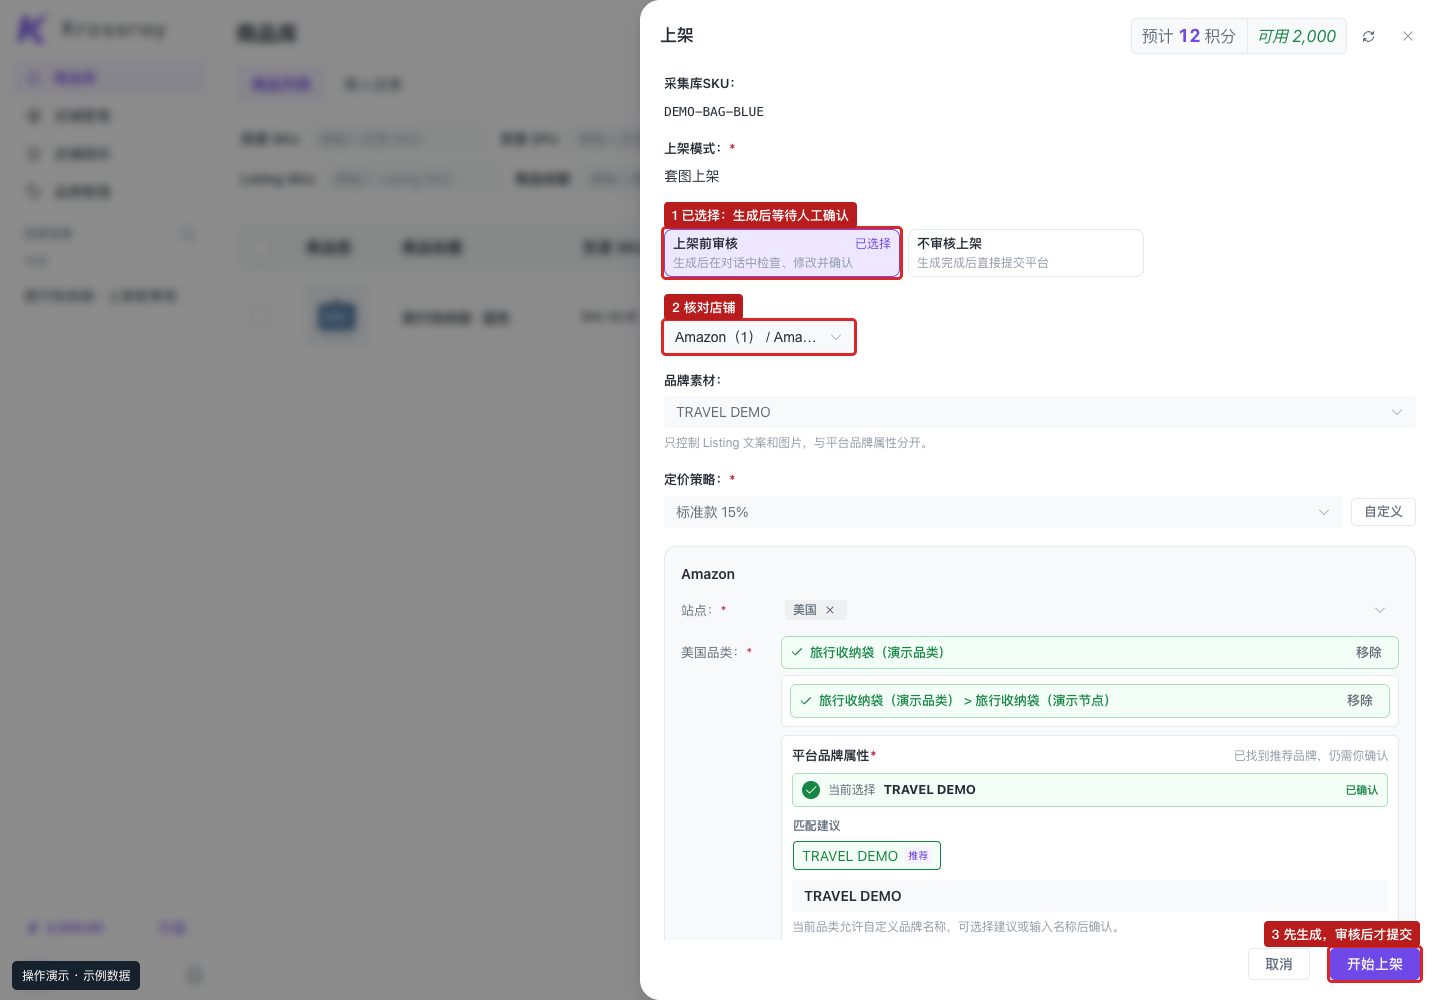Select the 上架前审核 mode option

(783, 253)
